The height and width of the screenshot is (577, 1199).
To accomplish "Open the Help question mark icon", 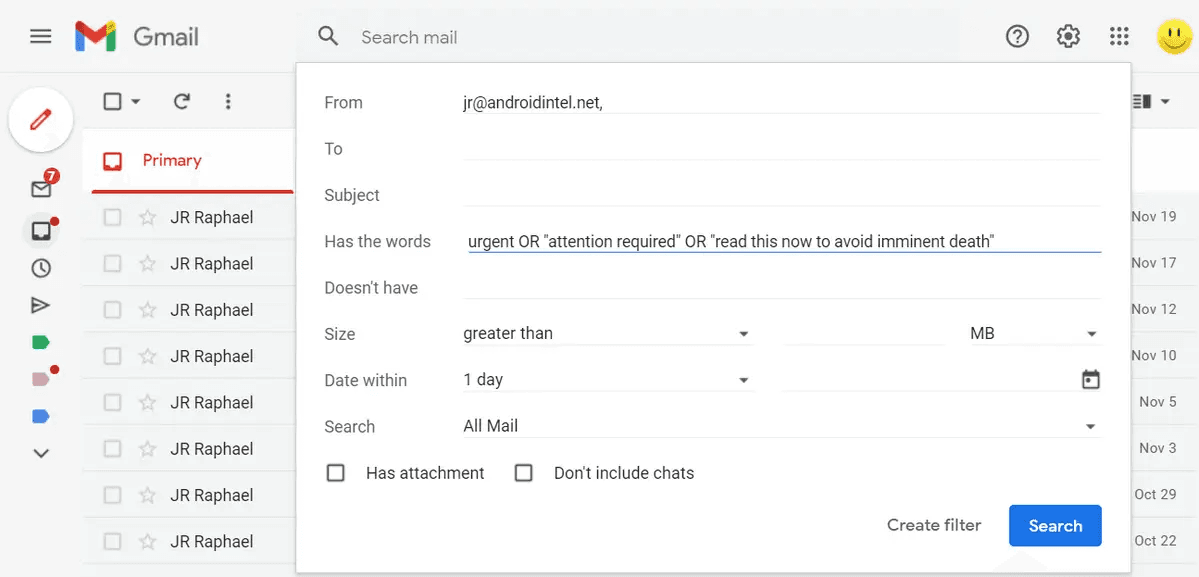I will click(1017, 36).
